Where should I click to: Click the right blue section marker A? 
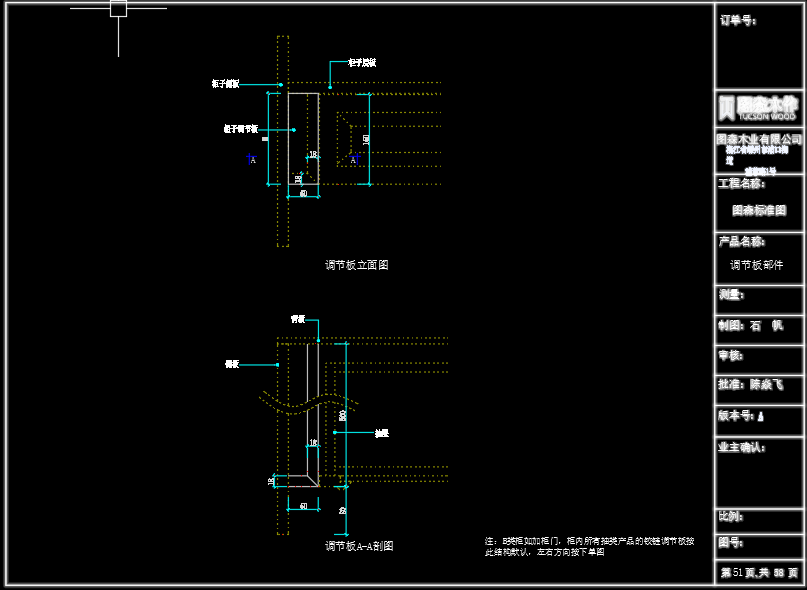pos(353,159)
